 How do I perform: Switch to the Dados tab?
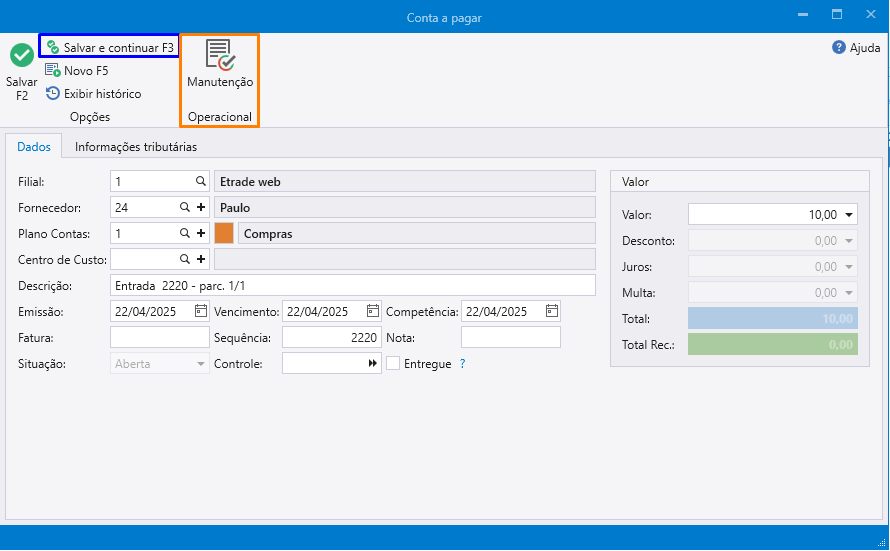pos(34,146)
